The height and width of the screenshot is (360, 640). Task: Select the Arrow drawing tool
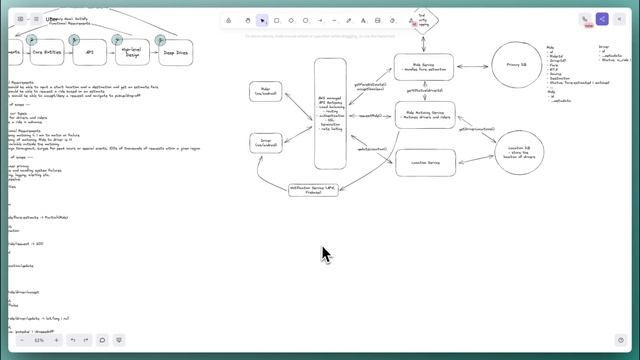point(320,20)
